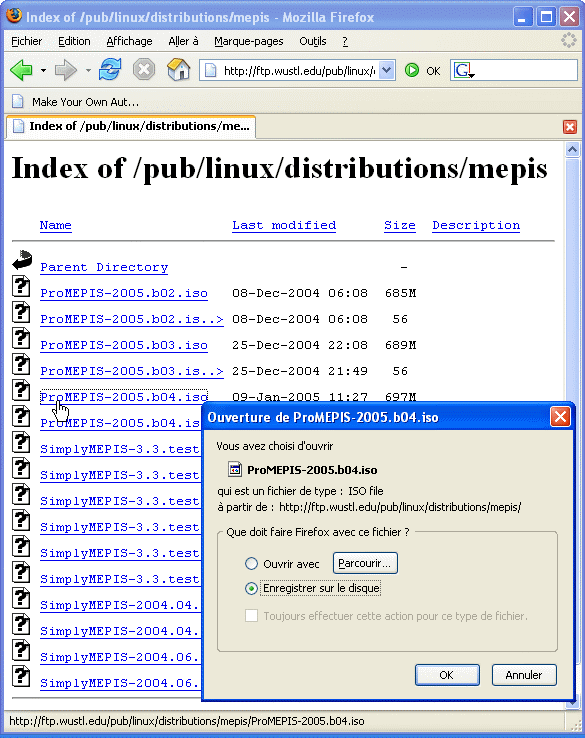585x738 pixels.
Task: Click the Firefox logo in title bar
Action: click(14, 16)
